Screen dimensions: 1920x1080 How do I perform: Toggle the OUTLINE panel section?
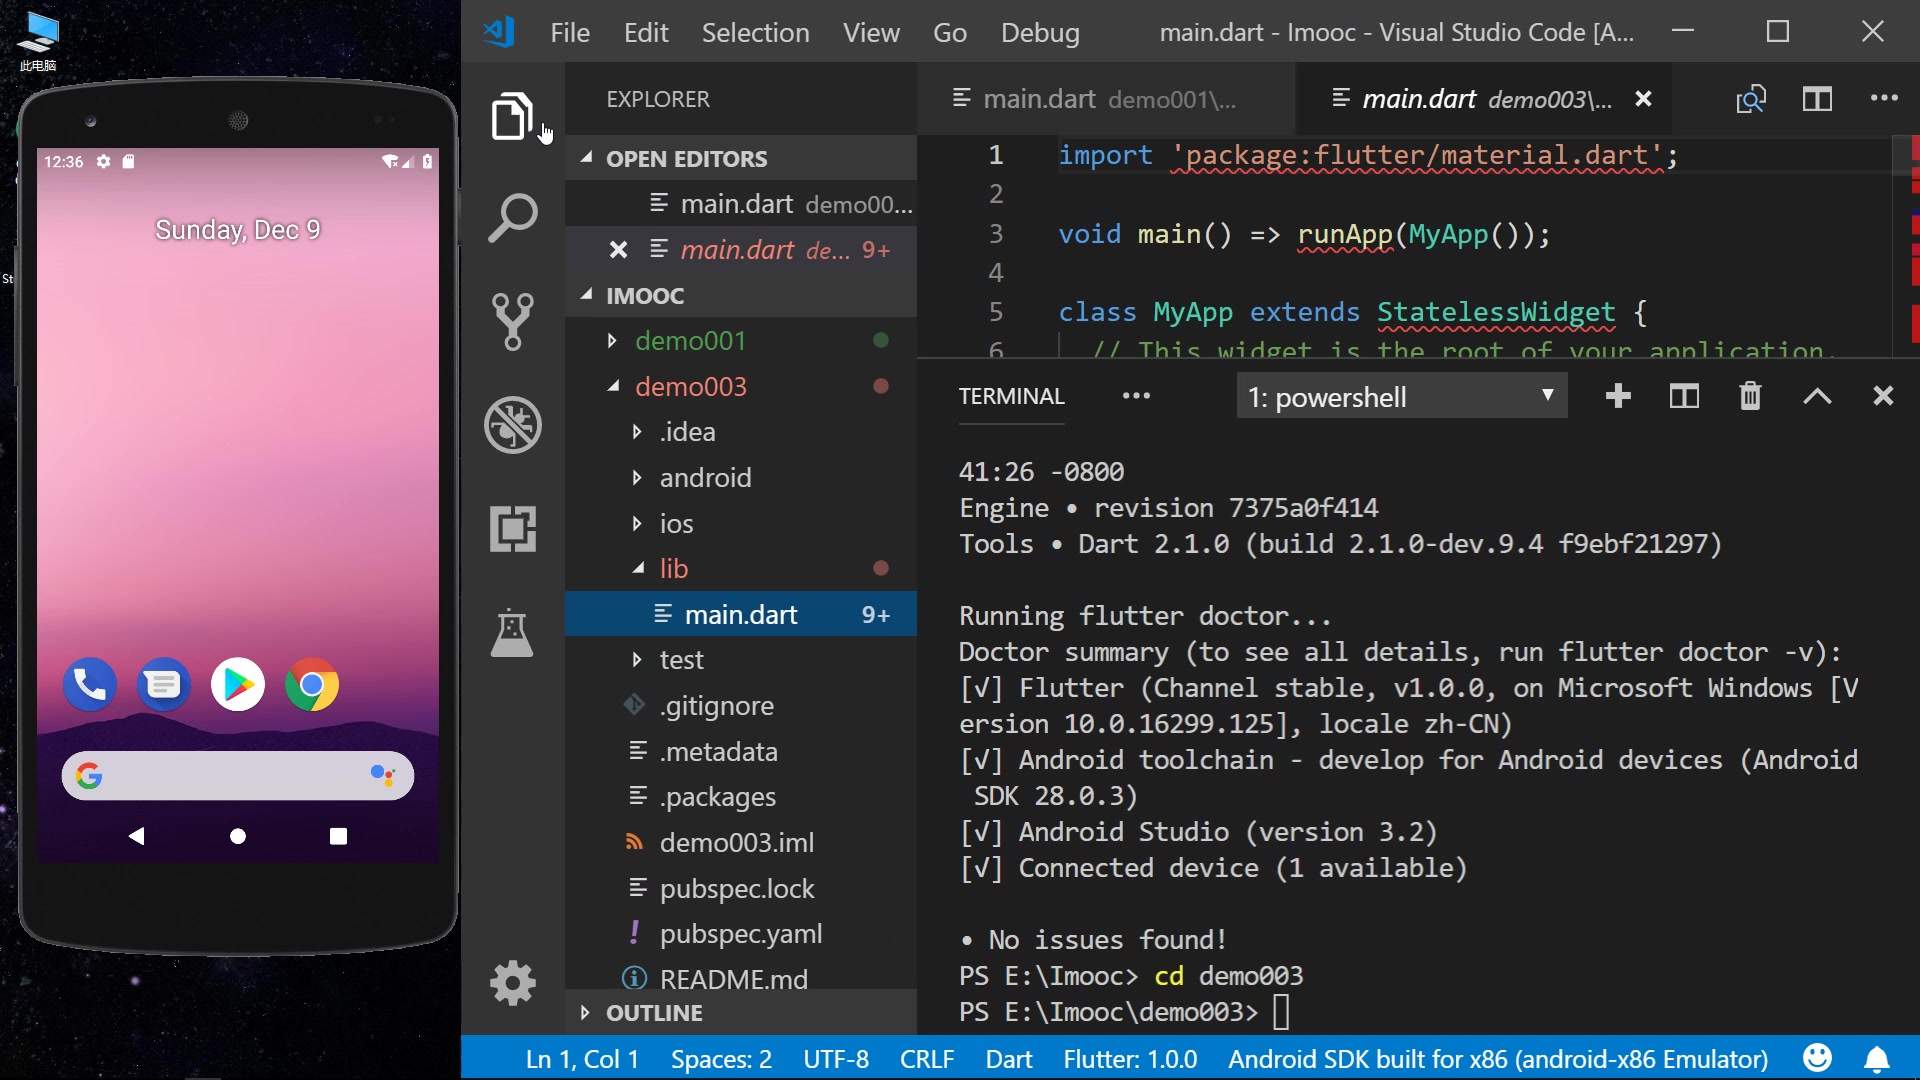point(653,1013)
